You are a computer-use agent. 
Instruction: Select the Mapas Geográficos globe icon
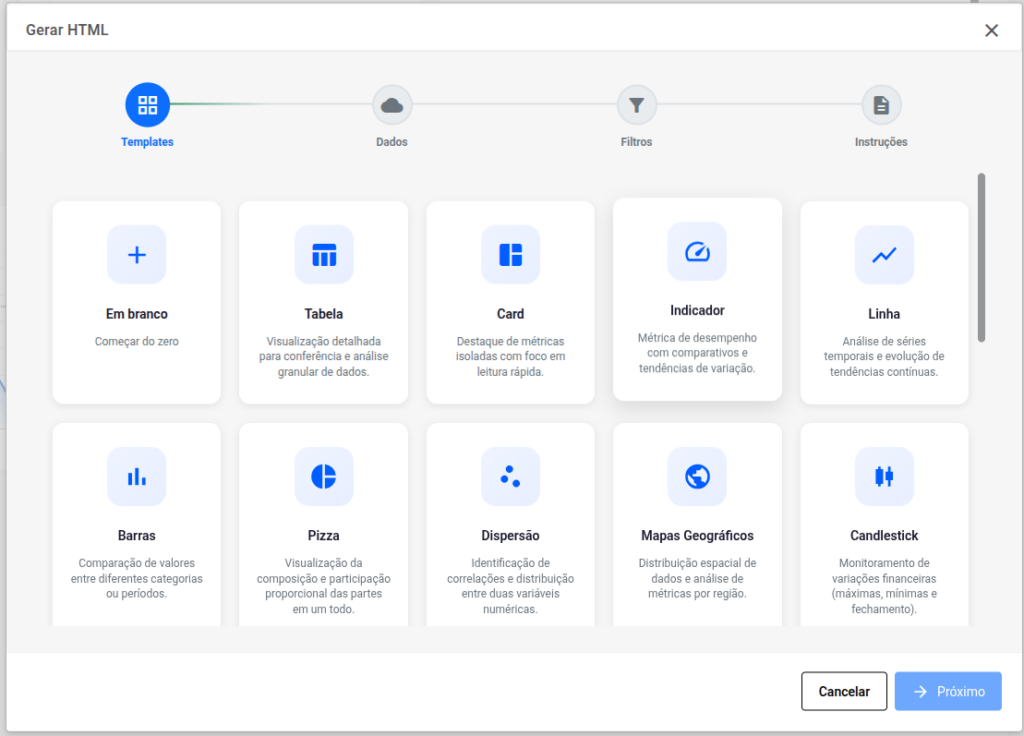697,476
